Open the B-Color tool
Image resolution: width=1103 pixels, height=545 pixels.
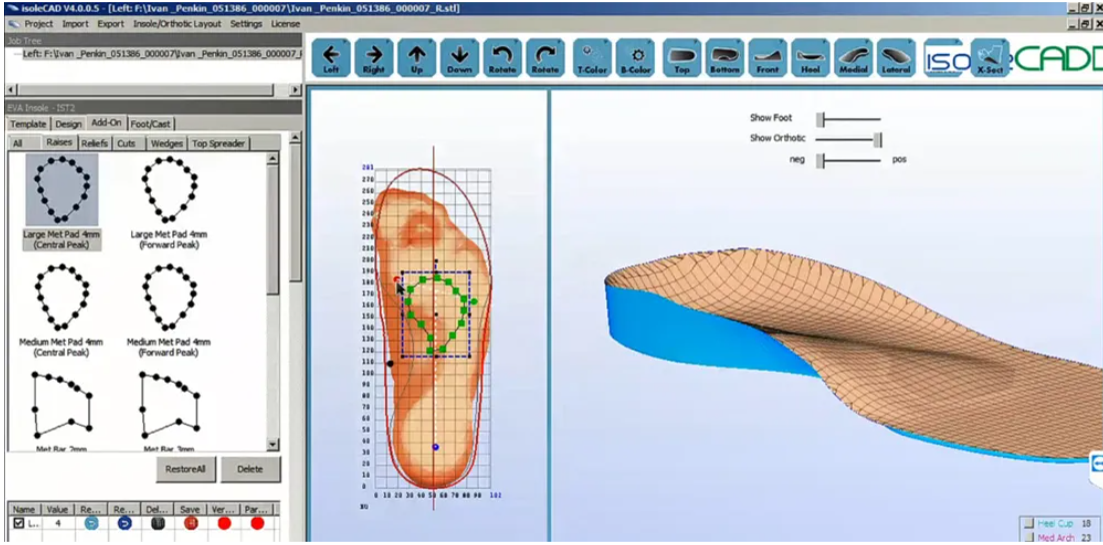point(635,58)
